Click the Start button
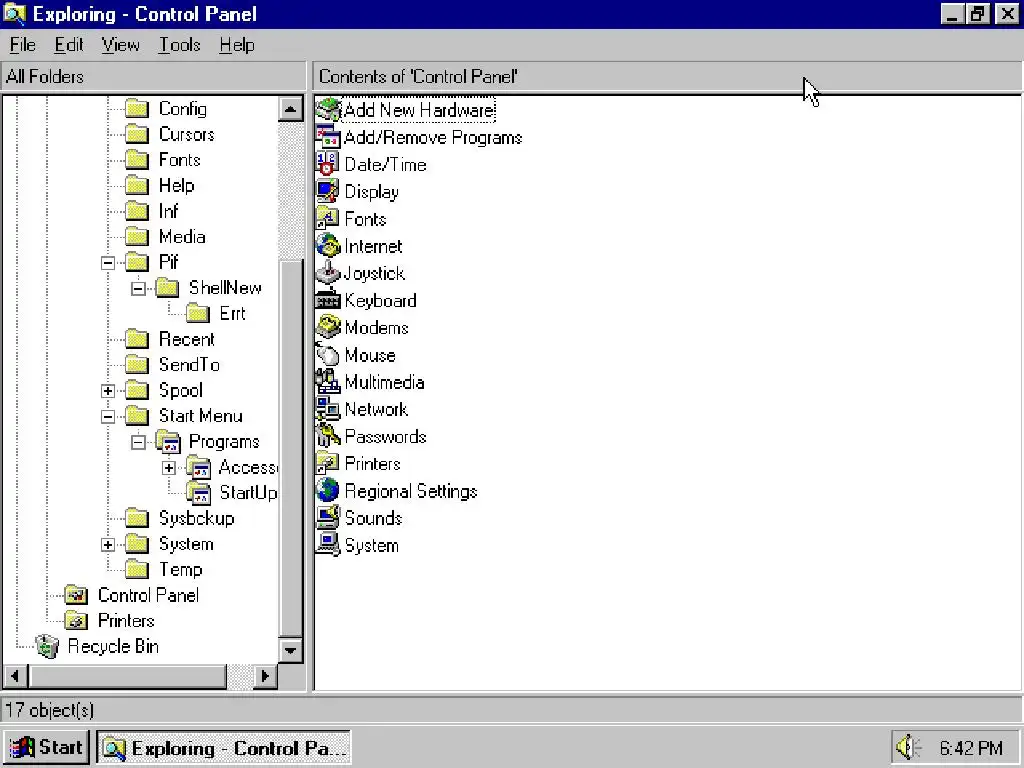The height and width of the screenshot is (768, 1024). tap(47, 747)
